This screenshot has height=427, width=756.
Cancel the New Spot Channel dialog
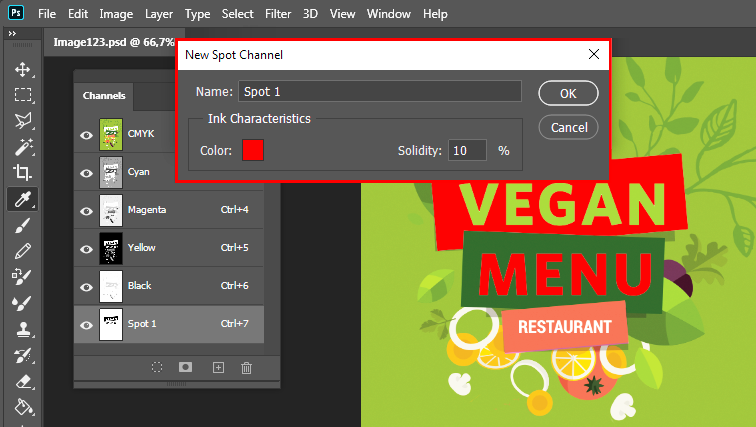click(568, 127)
